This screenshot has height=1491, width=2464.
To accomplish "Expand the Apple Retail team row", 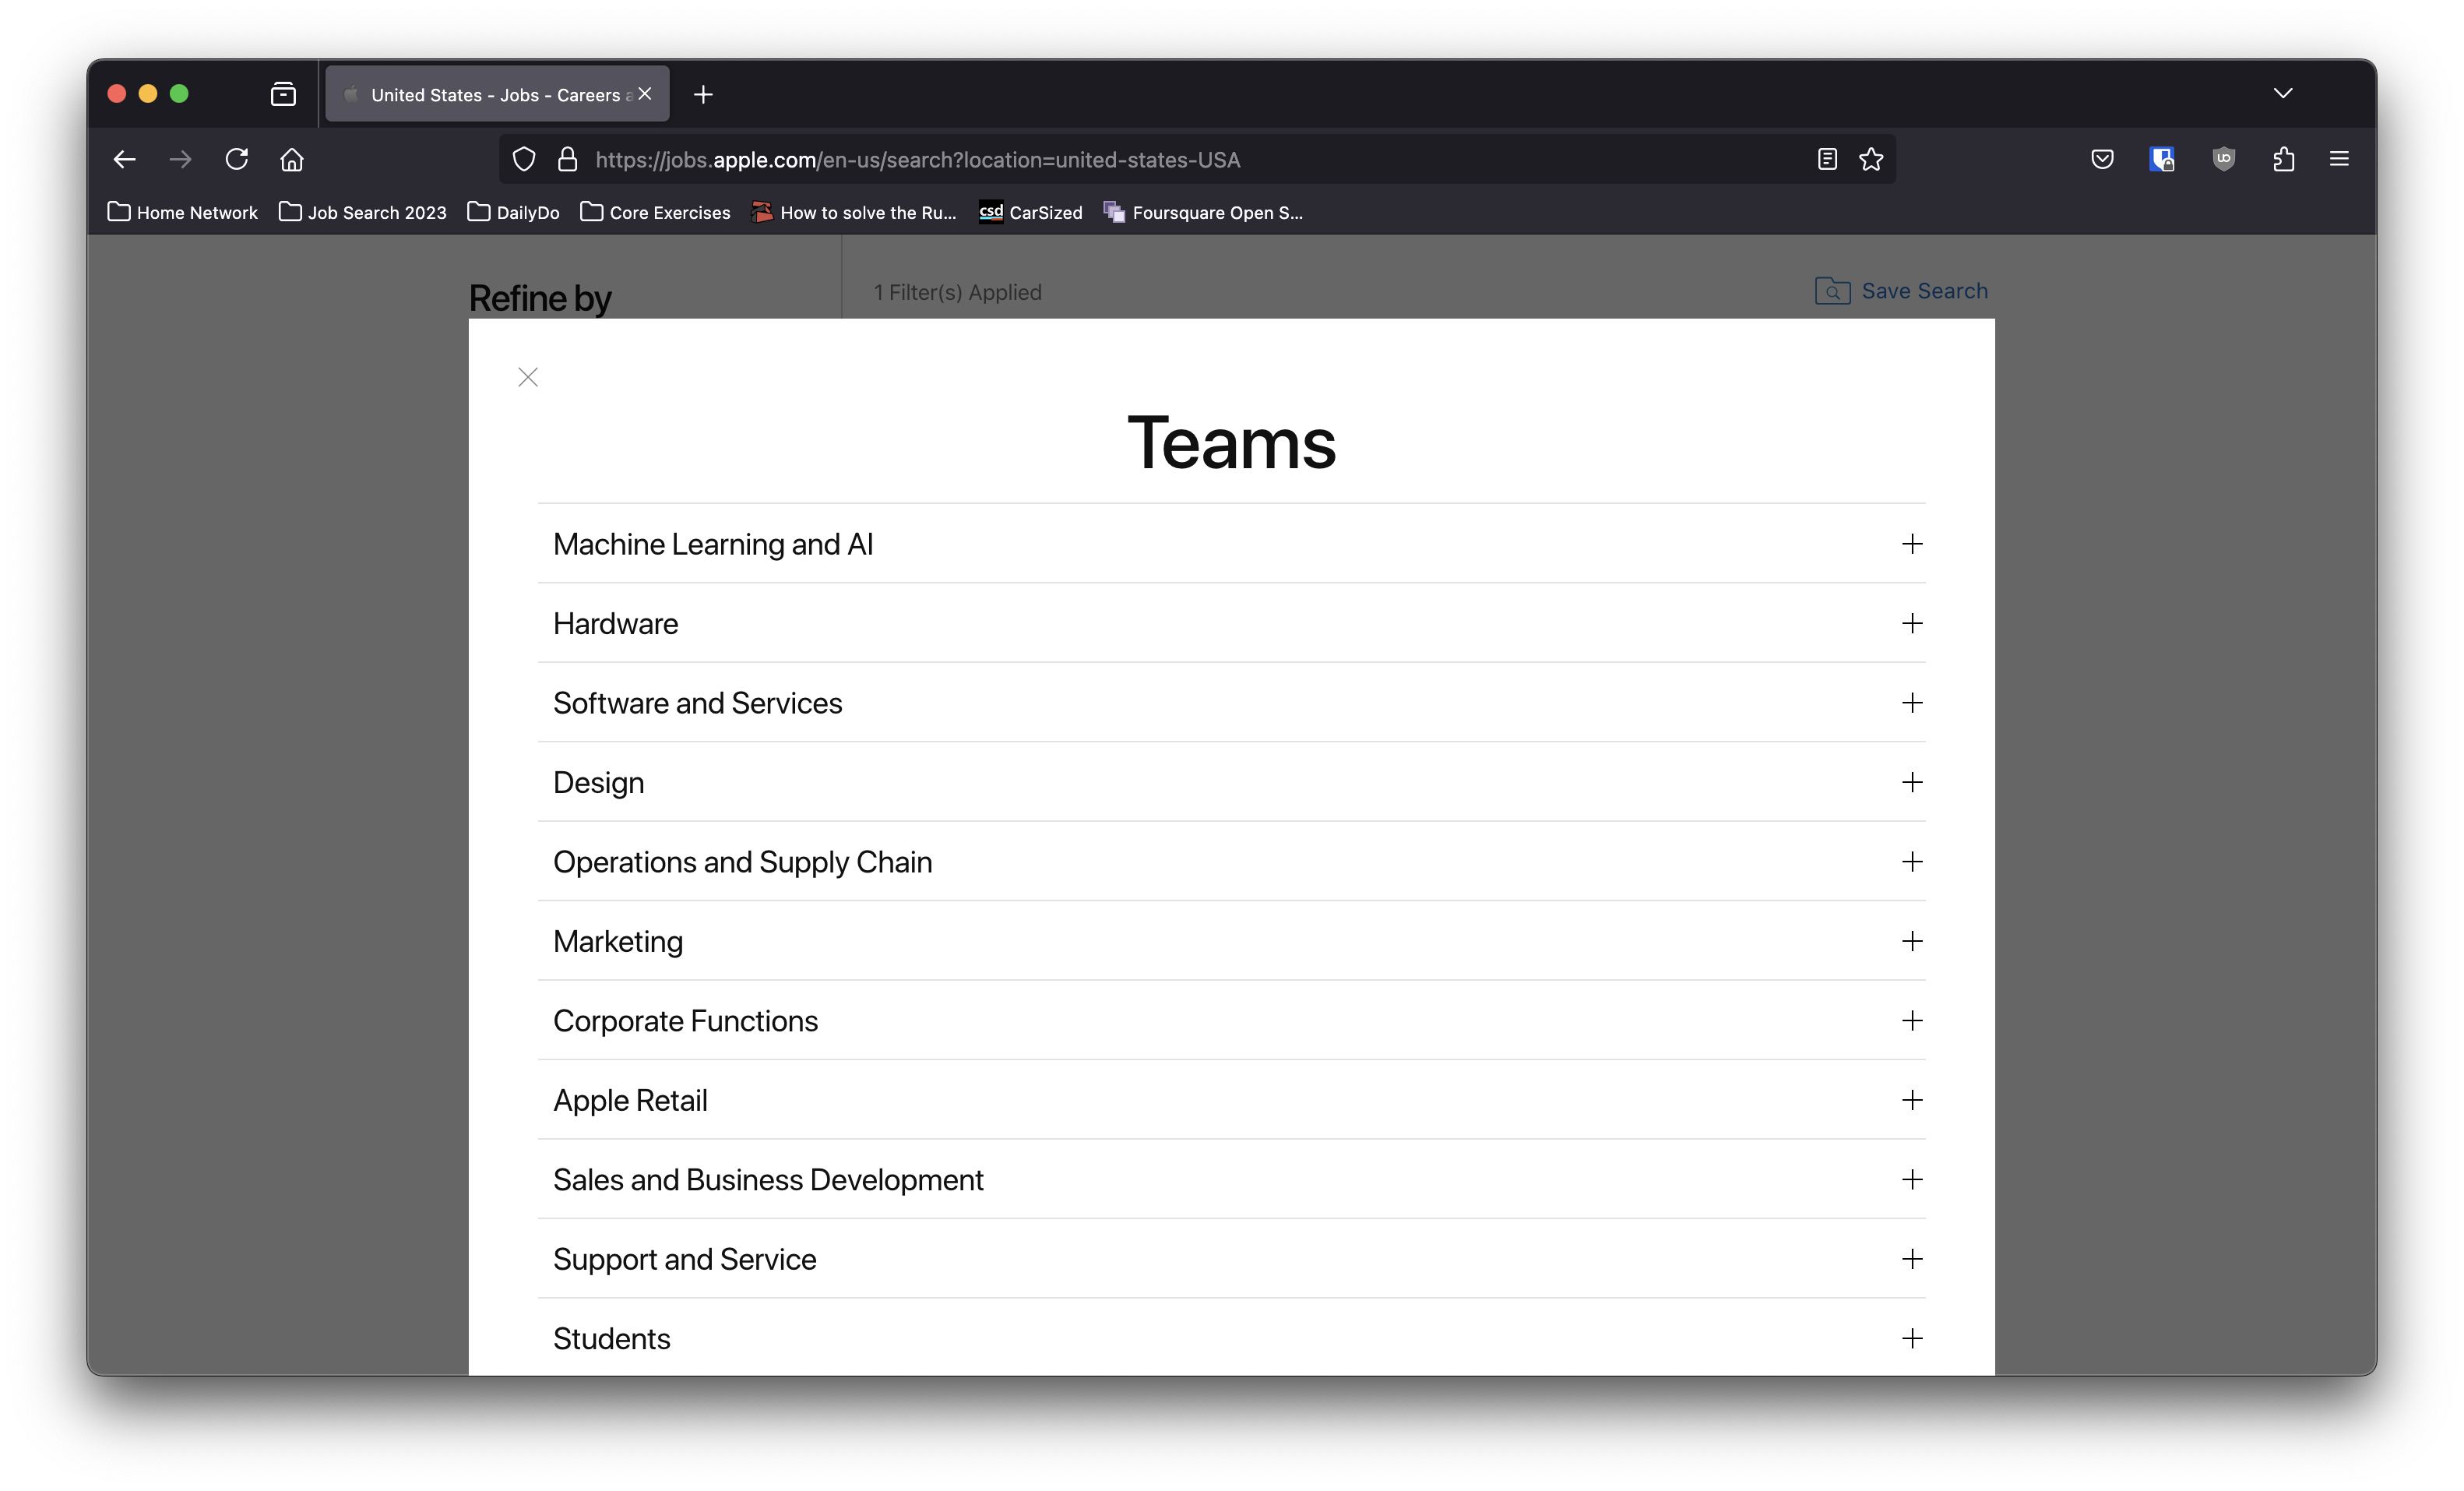I will pyautogui.click(x=1911, y=1100).
